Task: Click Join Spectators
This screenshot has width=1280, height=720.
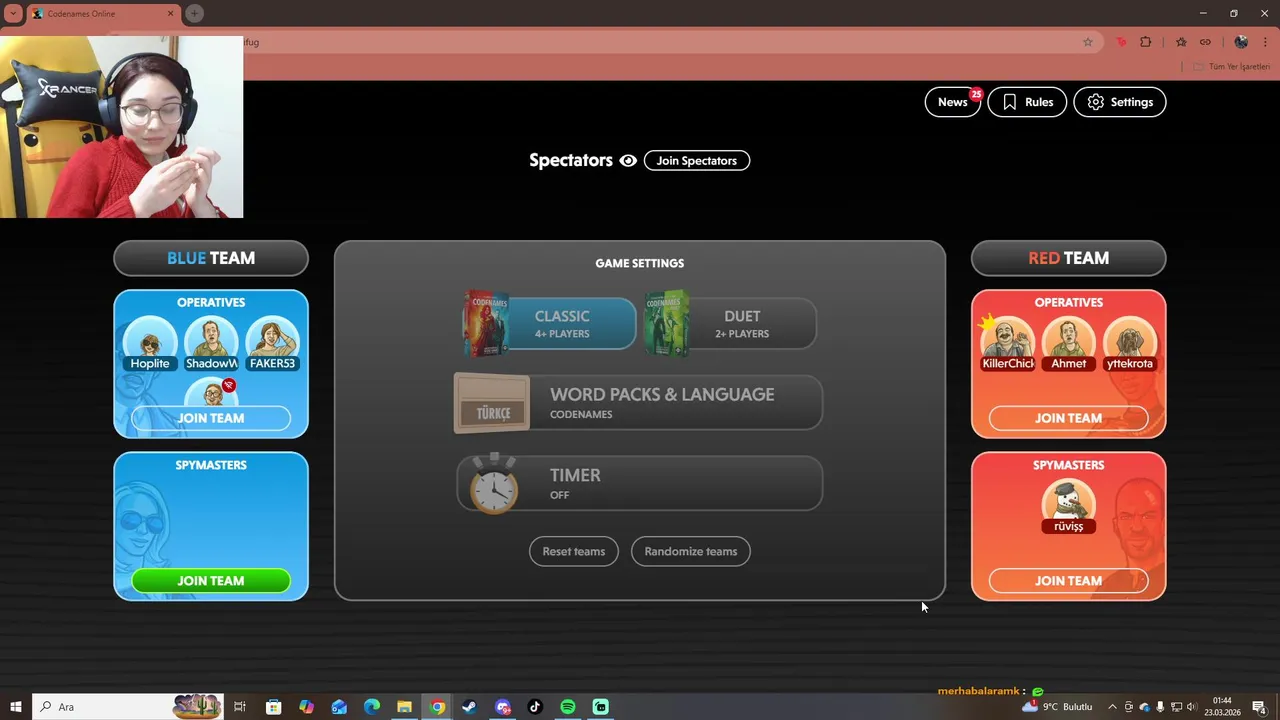Action: tap(697, 160)
